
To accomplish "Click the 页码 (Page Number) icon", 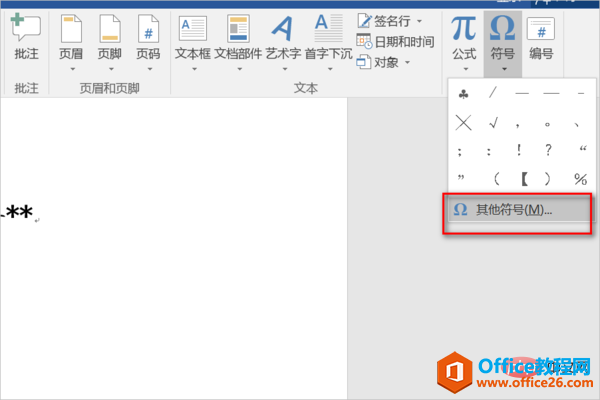I will pyautogui.click(x=147, y=38).
